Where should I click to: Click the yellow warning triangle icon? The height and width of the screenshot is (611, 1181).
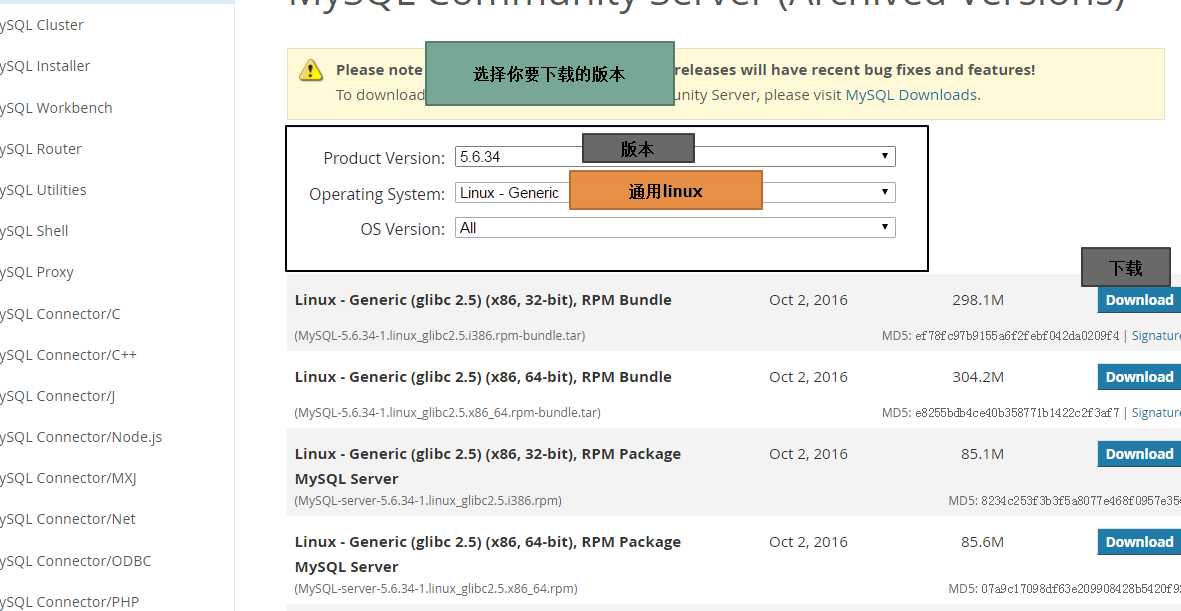(311, 70)
